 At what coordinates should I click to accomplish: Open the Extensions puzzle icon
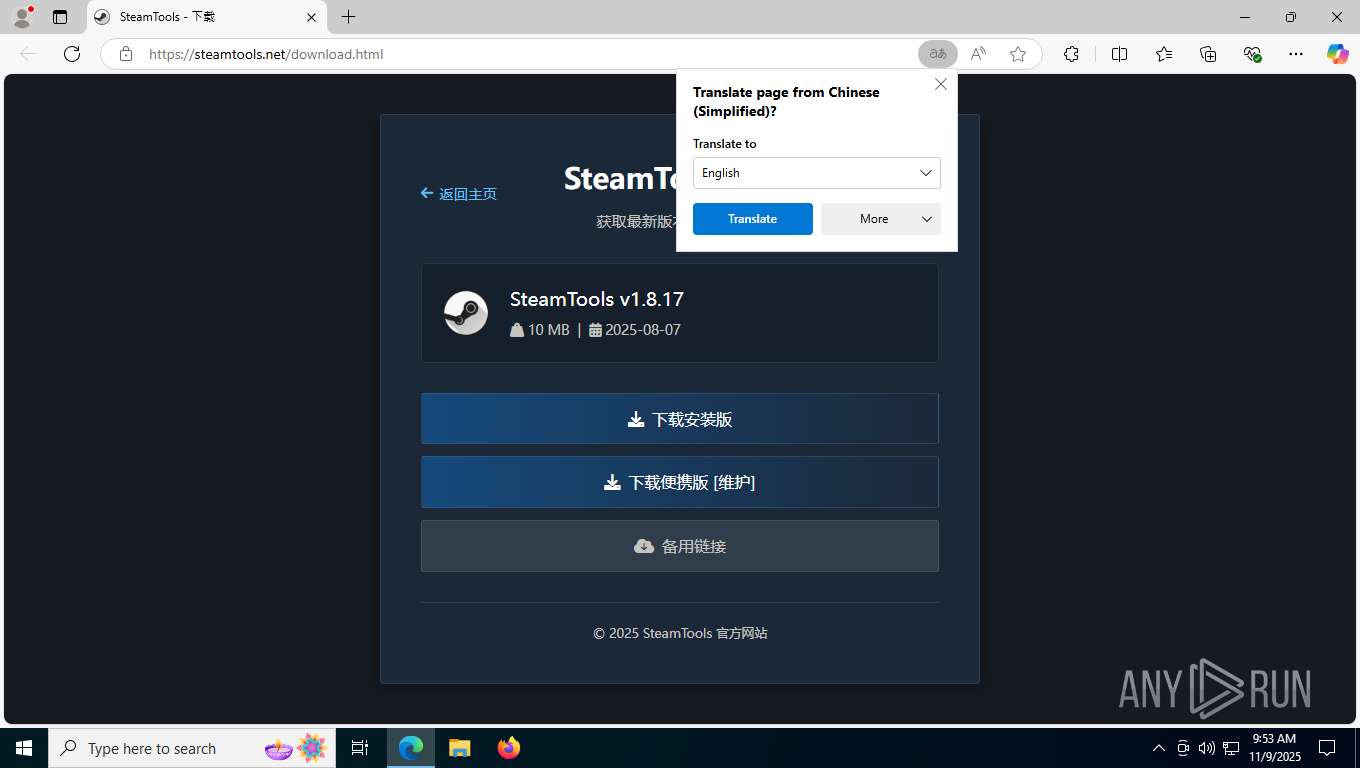tap(1071, 54)
